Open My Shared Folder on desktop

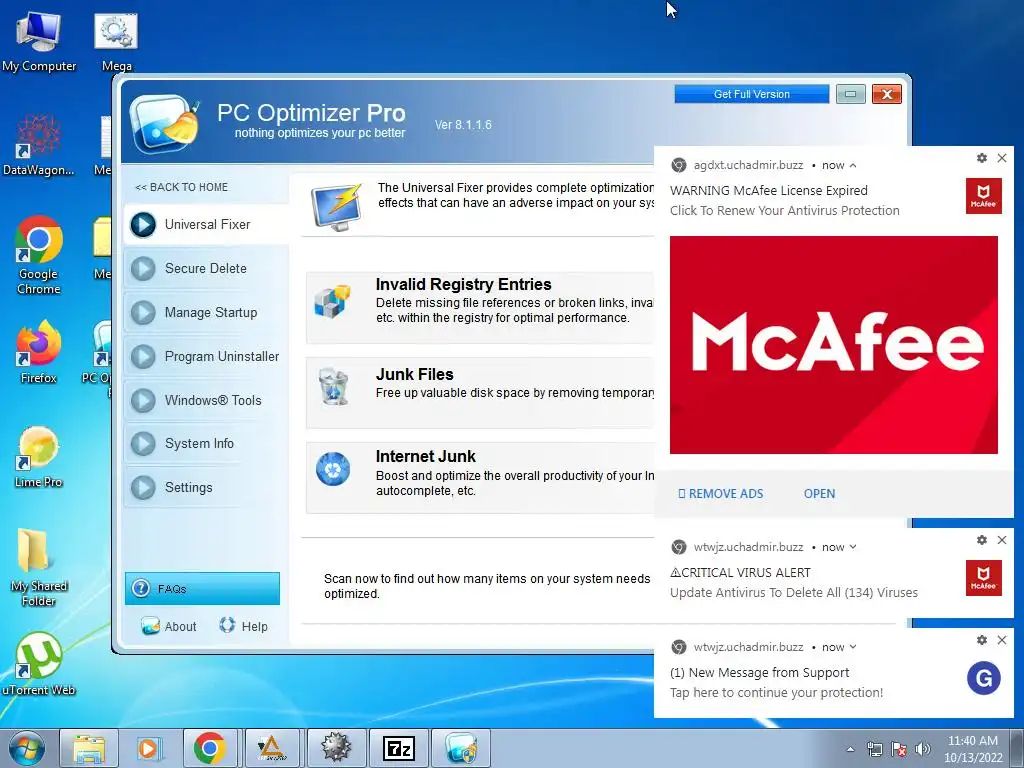point(39,567)
